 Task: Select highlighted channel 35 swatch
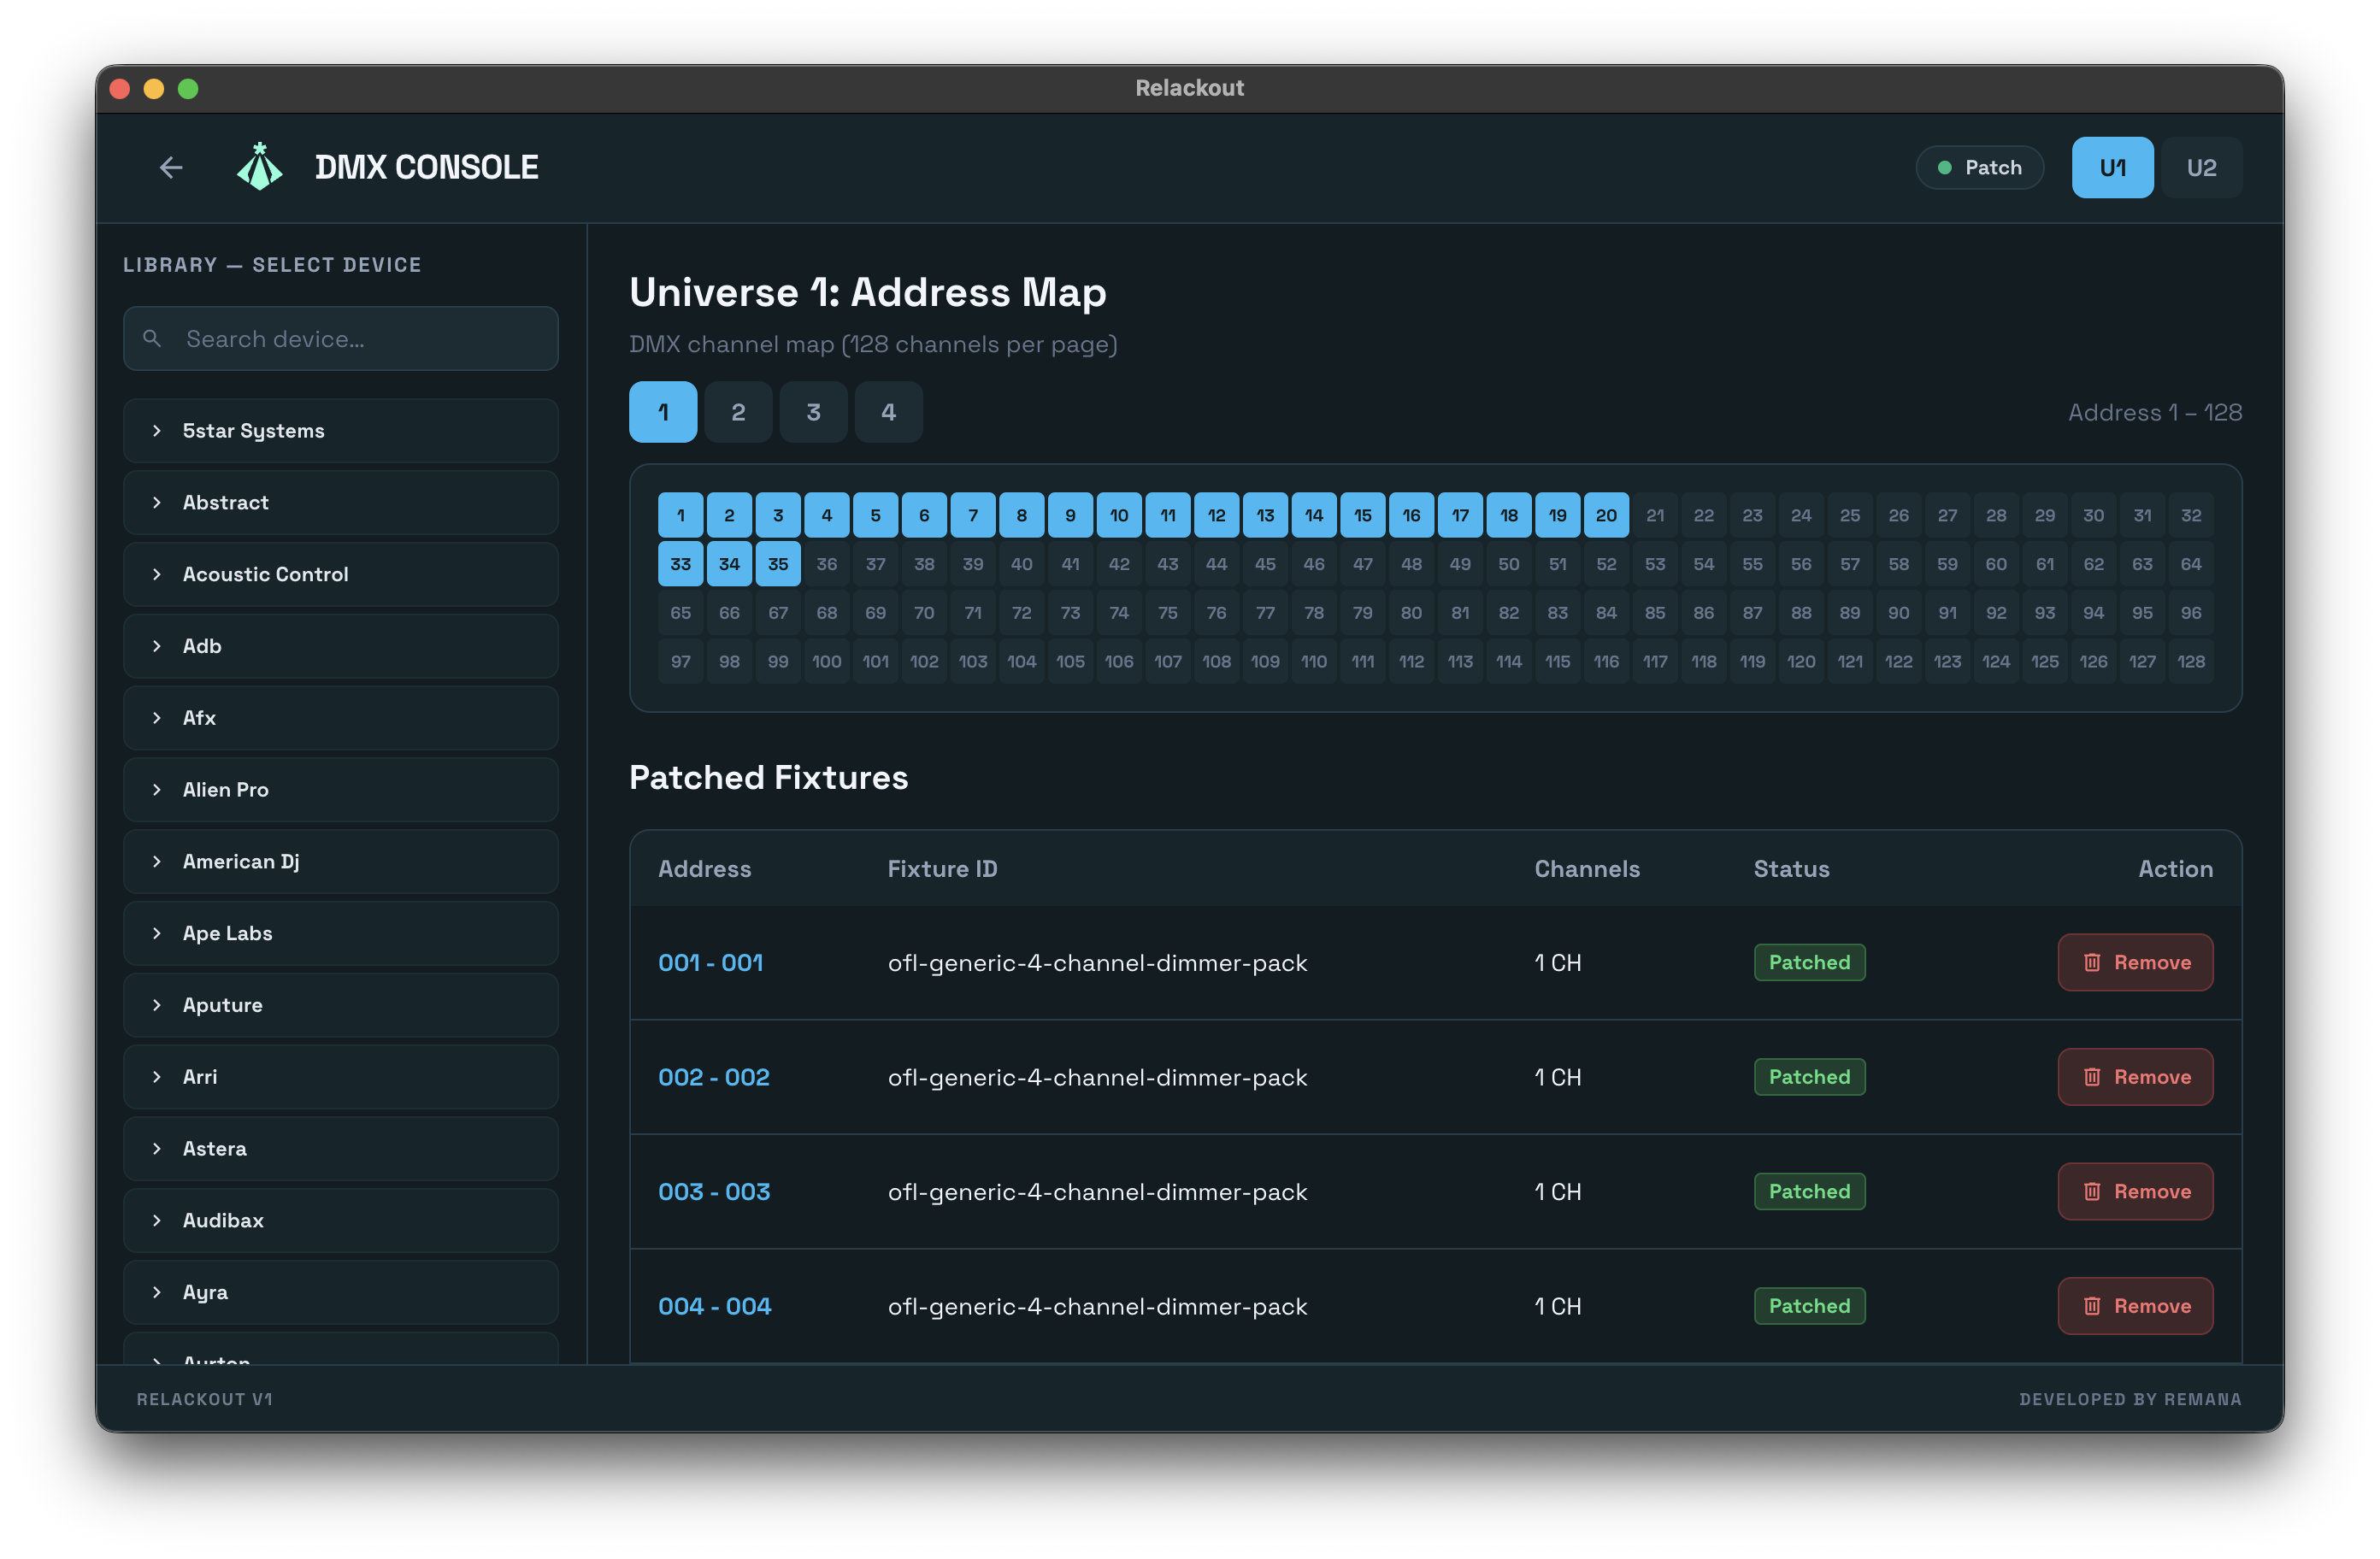(778, 565)
